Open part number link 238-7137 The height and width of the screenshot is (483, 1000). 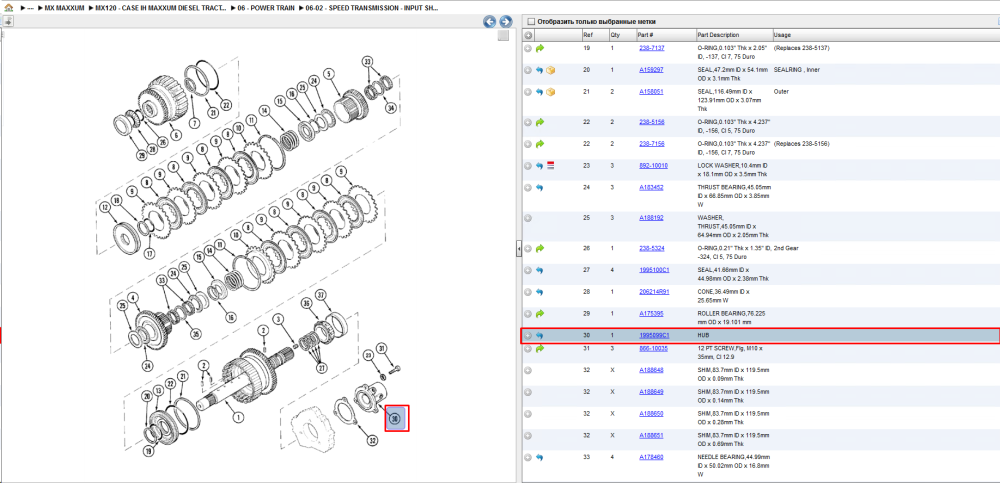pos(651,48)
